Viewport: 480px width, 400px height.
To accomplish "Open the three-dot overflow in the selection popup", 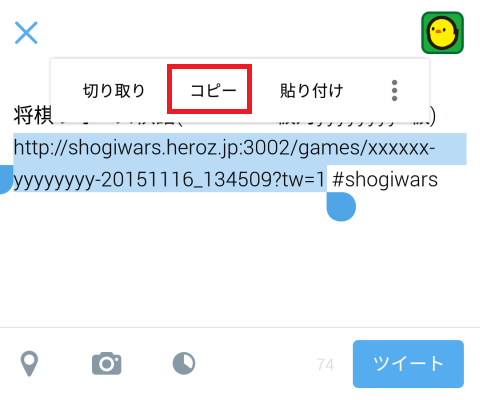I will (394, 90).
